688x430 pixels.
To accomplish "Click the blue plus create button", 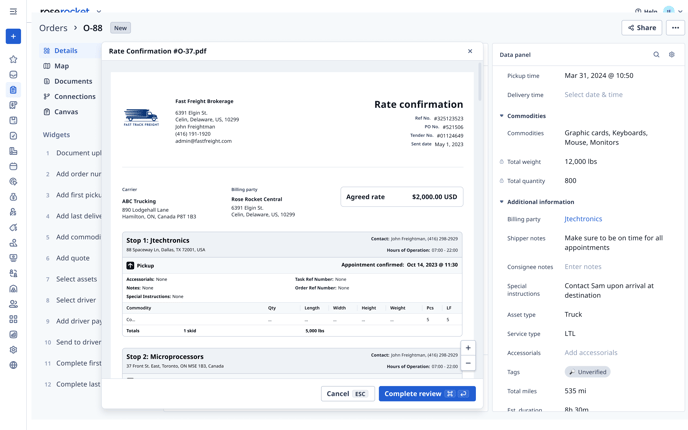I will pos(13,36).
